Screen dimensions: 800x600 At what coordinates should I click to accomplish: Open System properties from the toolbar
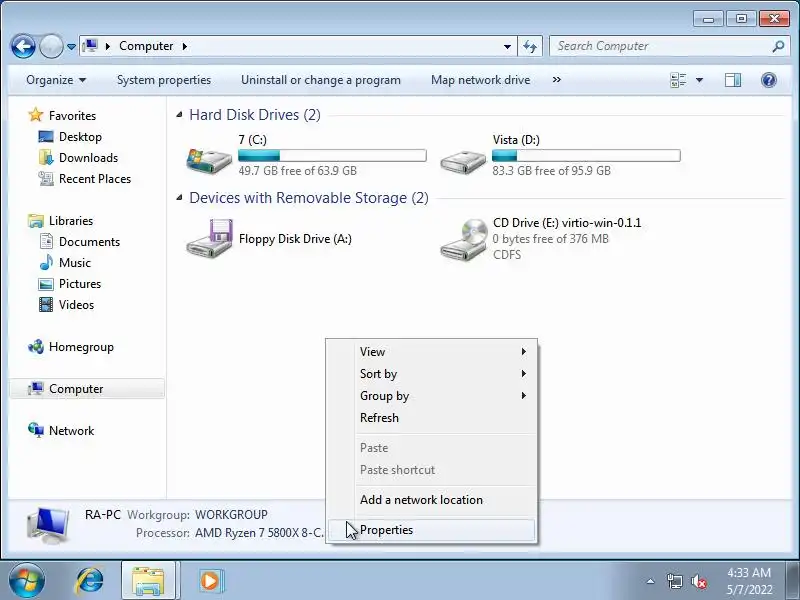[164, 80]
